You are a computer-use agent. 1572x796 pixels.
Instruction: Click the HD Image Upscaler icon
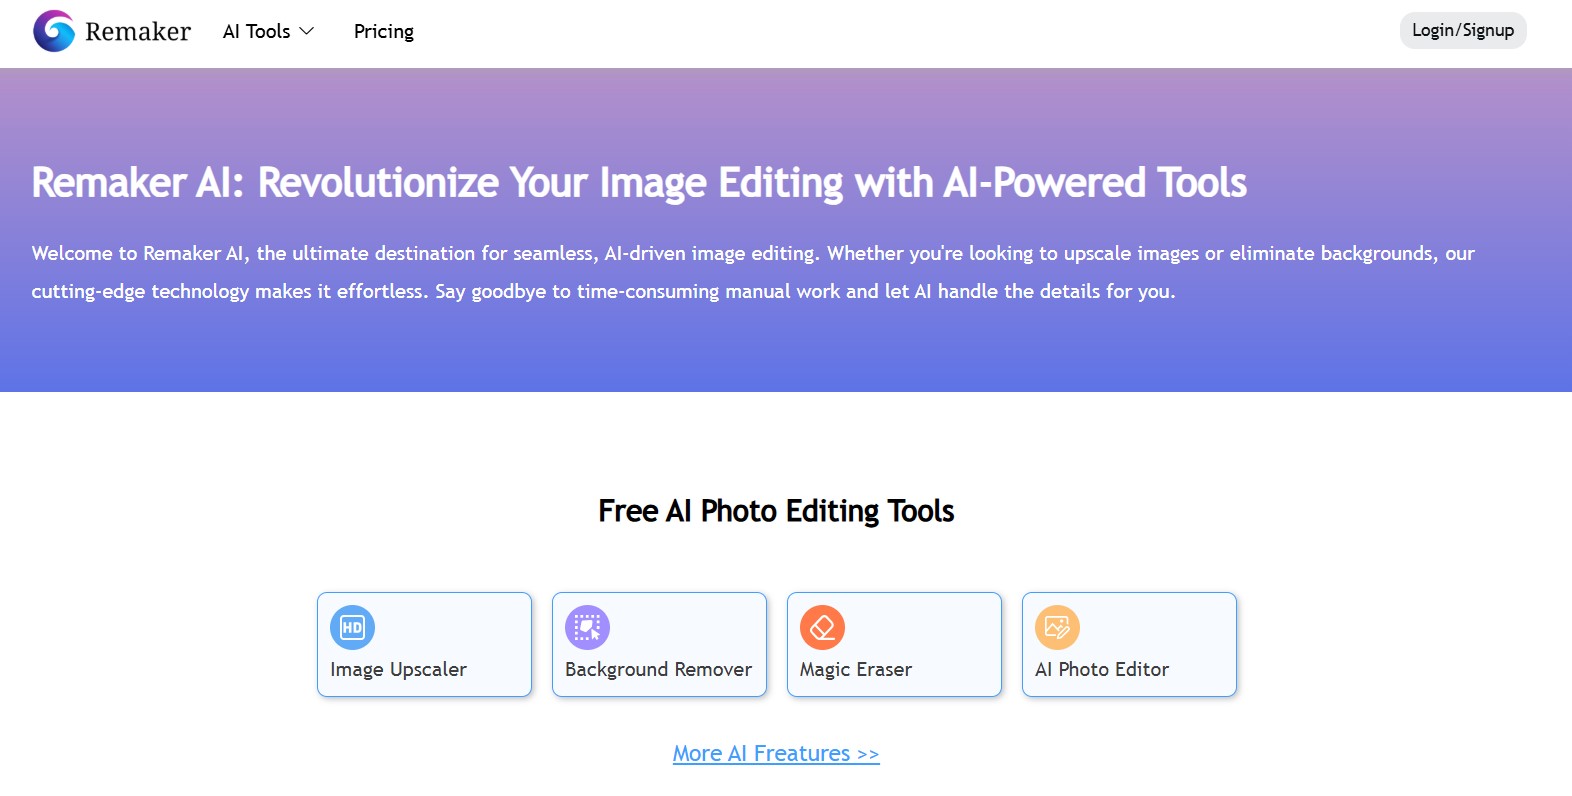point(352,628)
